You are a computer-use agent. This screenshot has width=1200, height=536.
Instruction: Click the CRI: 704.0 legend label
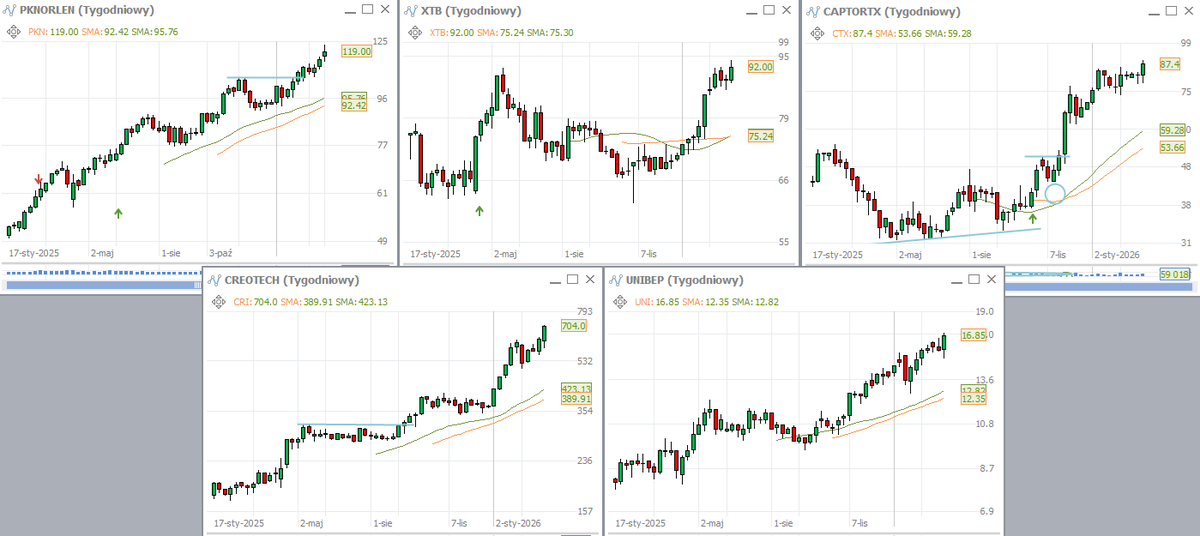(257, 301)
